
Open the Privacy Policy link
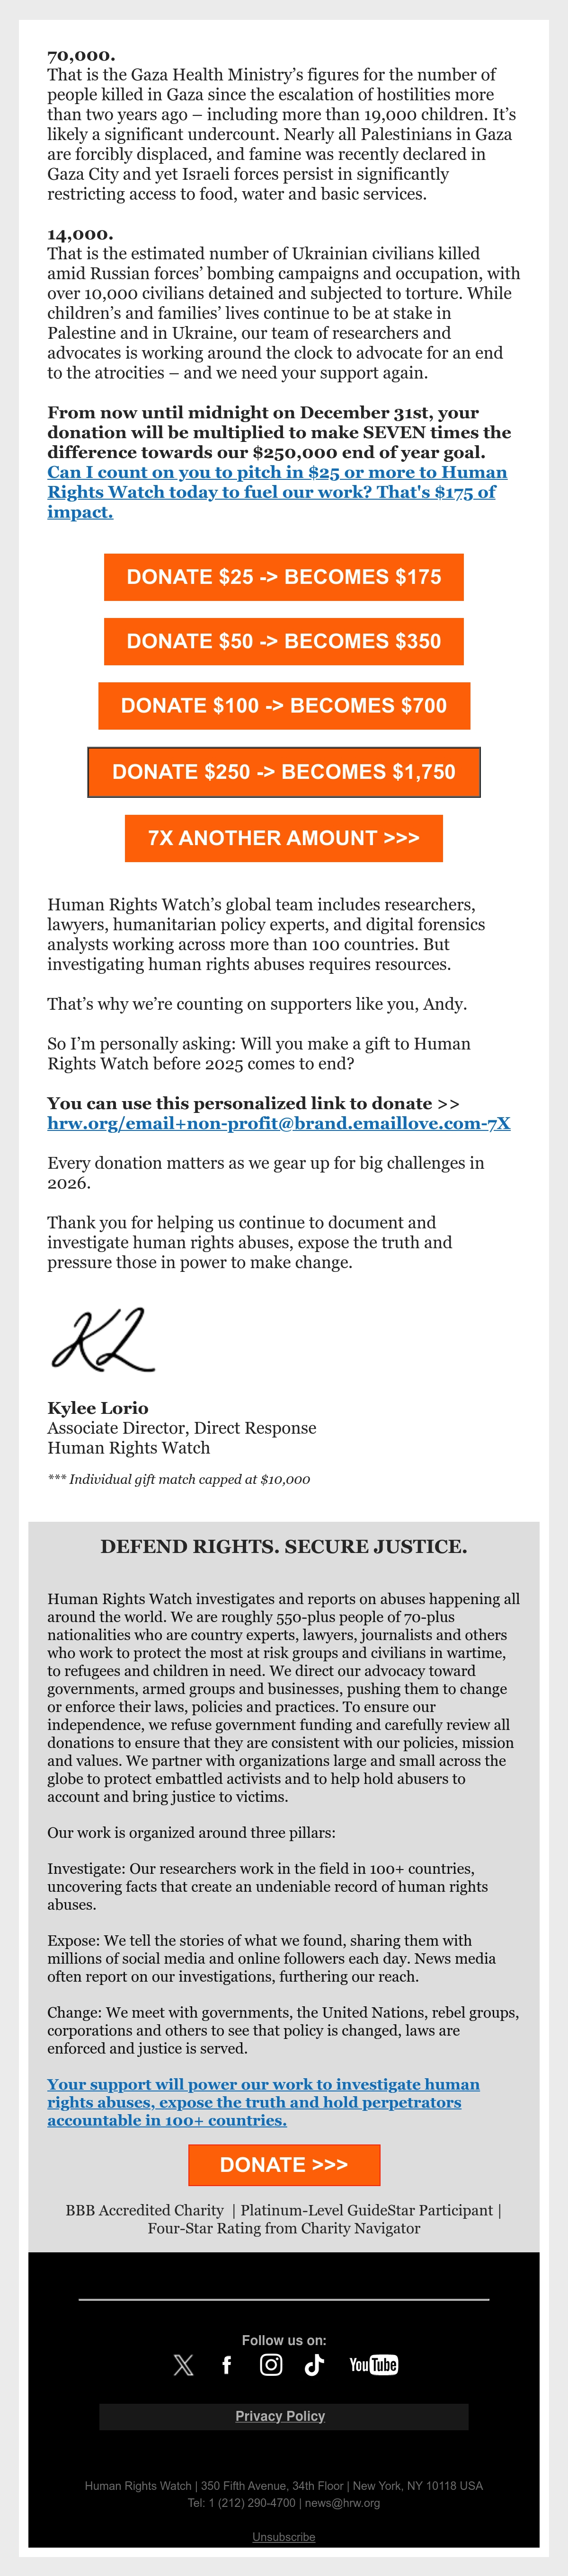280,2416
